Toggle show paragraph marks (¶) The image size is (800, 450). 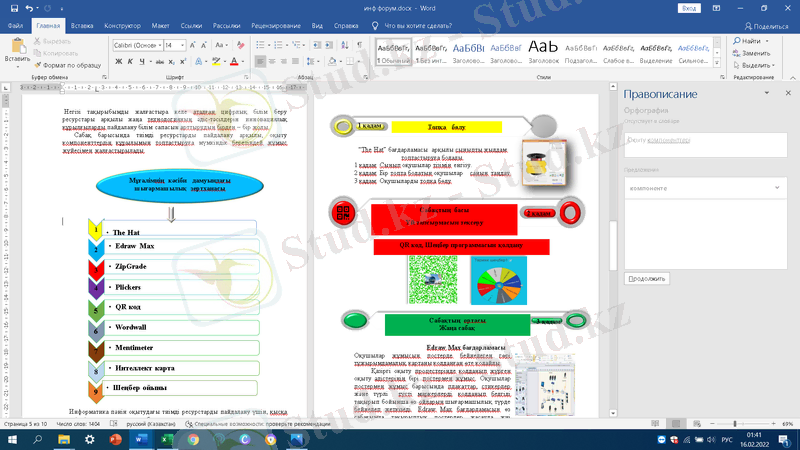[359, 45]
